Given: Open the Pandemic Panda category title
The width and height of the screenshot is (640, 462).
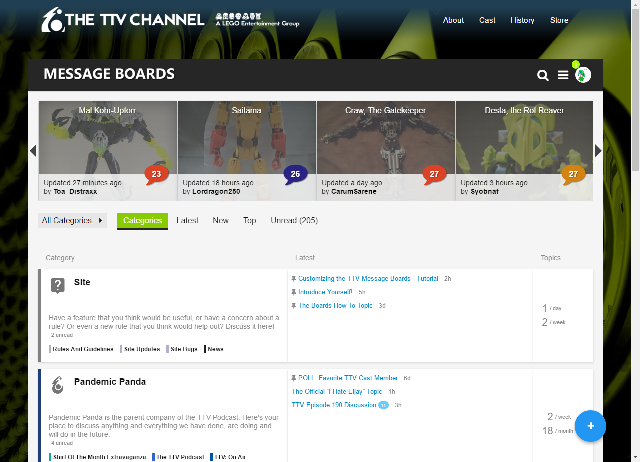Looking at the screenshot, I should tap(110, 382).
